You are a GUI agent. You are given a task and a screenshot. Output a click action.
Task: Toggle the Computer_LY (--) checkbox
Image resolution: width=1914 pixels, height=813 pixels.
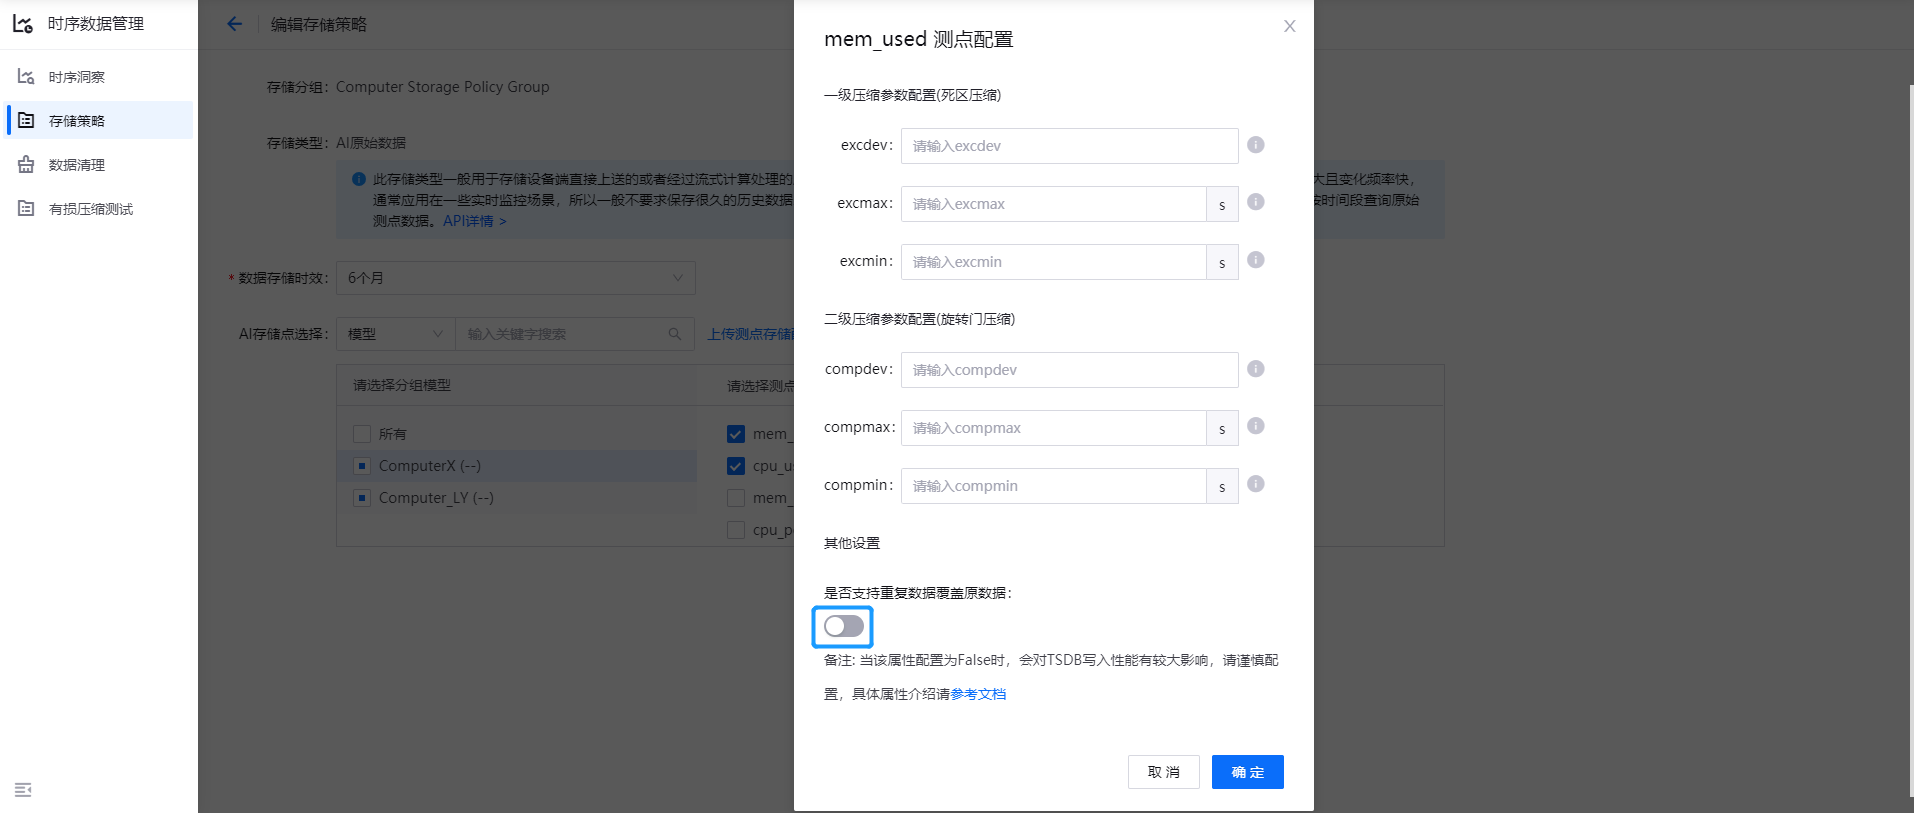pos(362,498)
